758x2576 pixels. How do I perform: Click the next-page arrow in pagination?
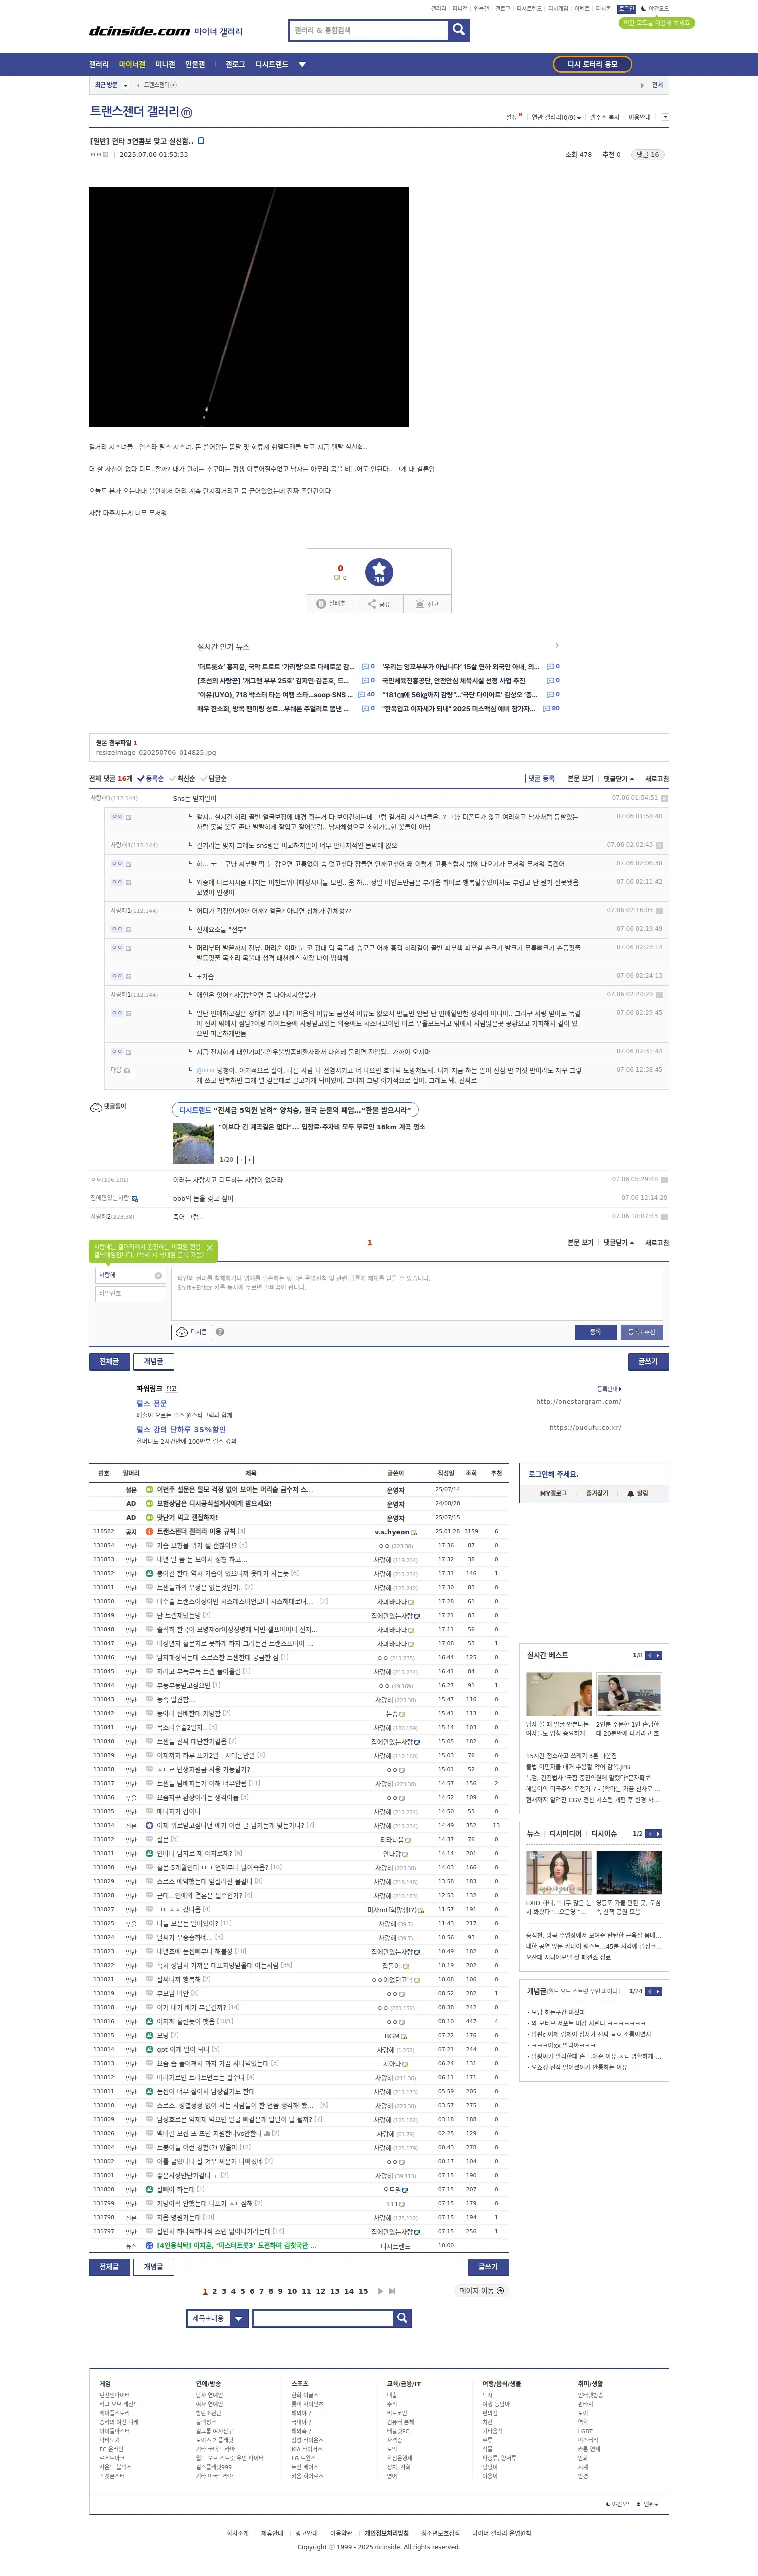380,2291
